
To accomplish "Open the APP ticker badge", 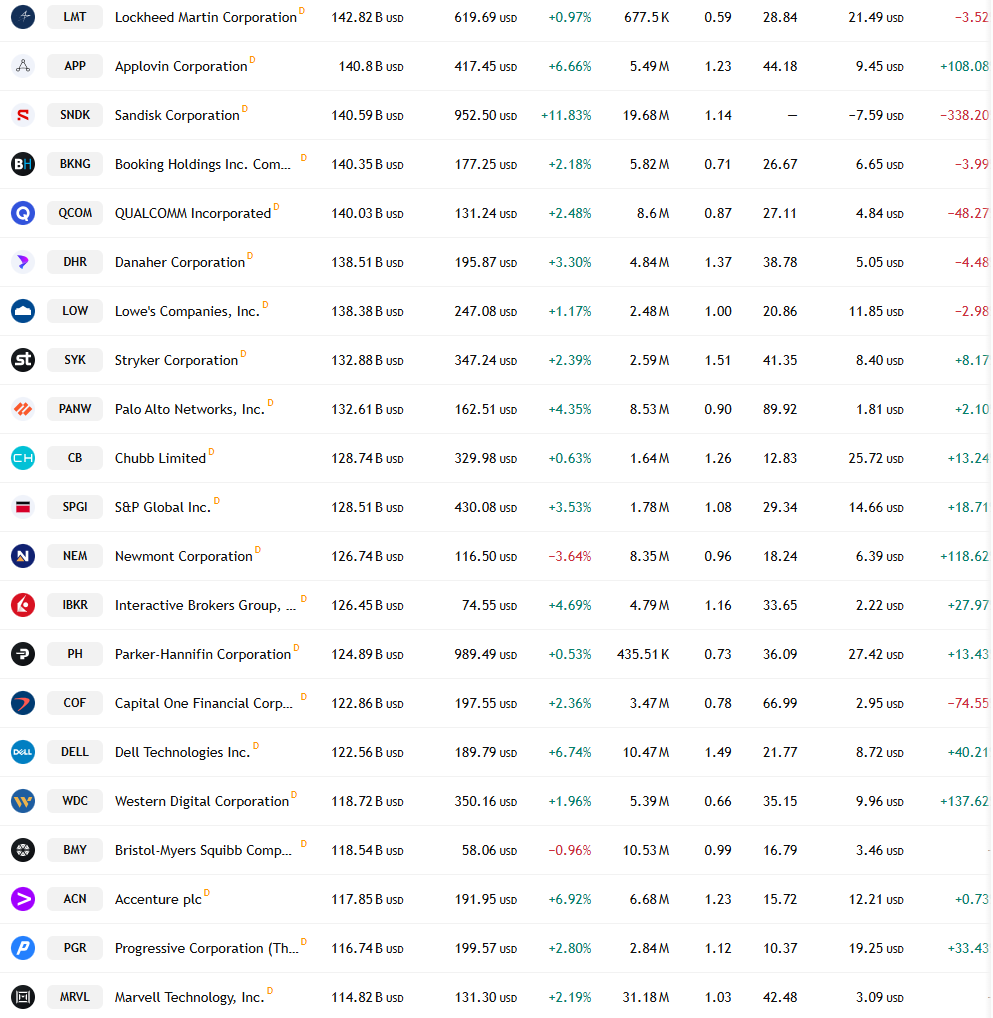I will pos(75,66).
